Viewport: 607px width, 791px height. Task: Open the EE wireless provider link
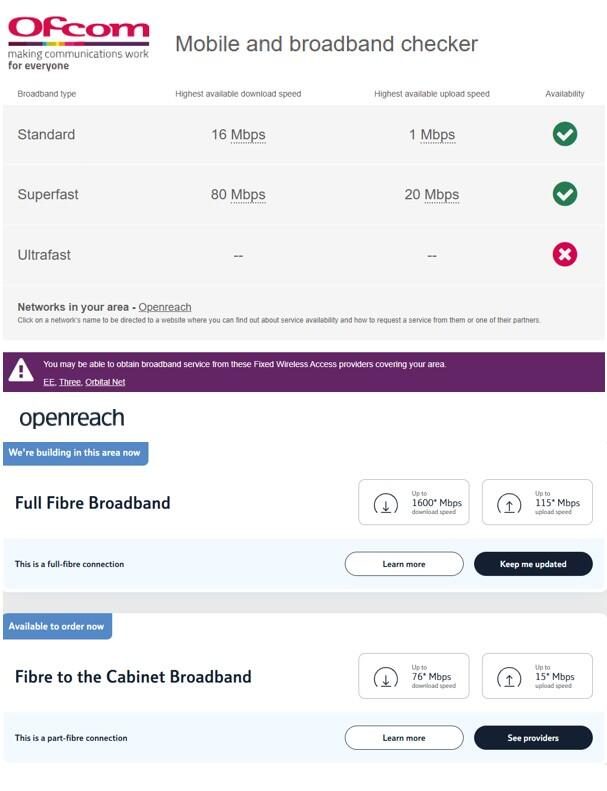[49, 382]
